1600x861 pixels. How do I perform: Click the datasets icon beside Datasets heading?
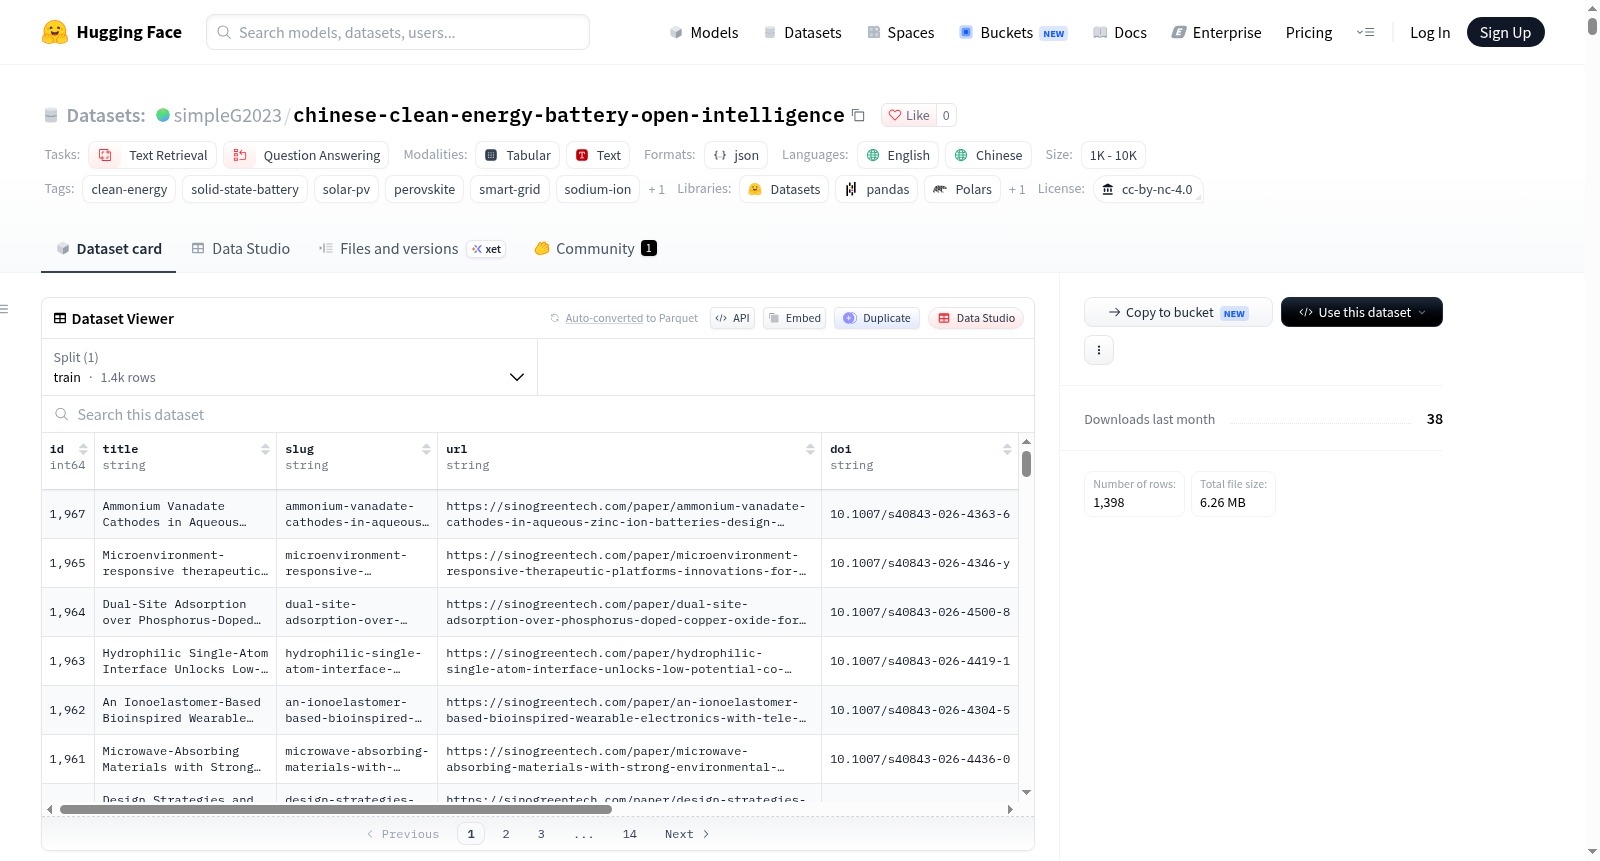click(51, 115)
